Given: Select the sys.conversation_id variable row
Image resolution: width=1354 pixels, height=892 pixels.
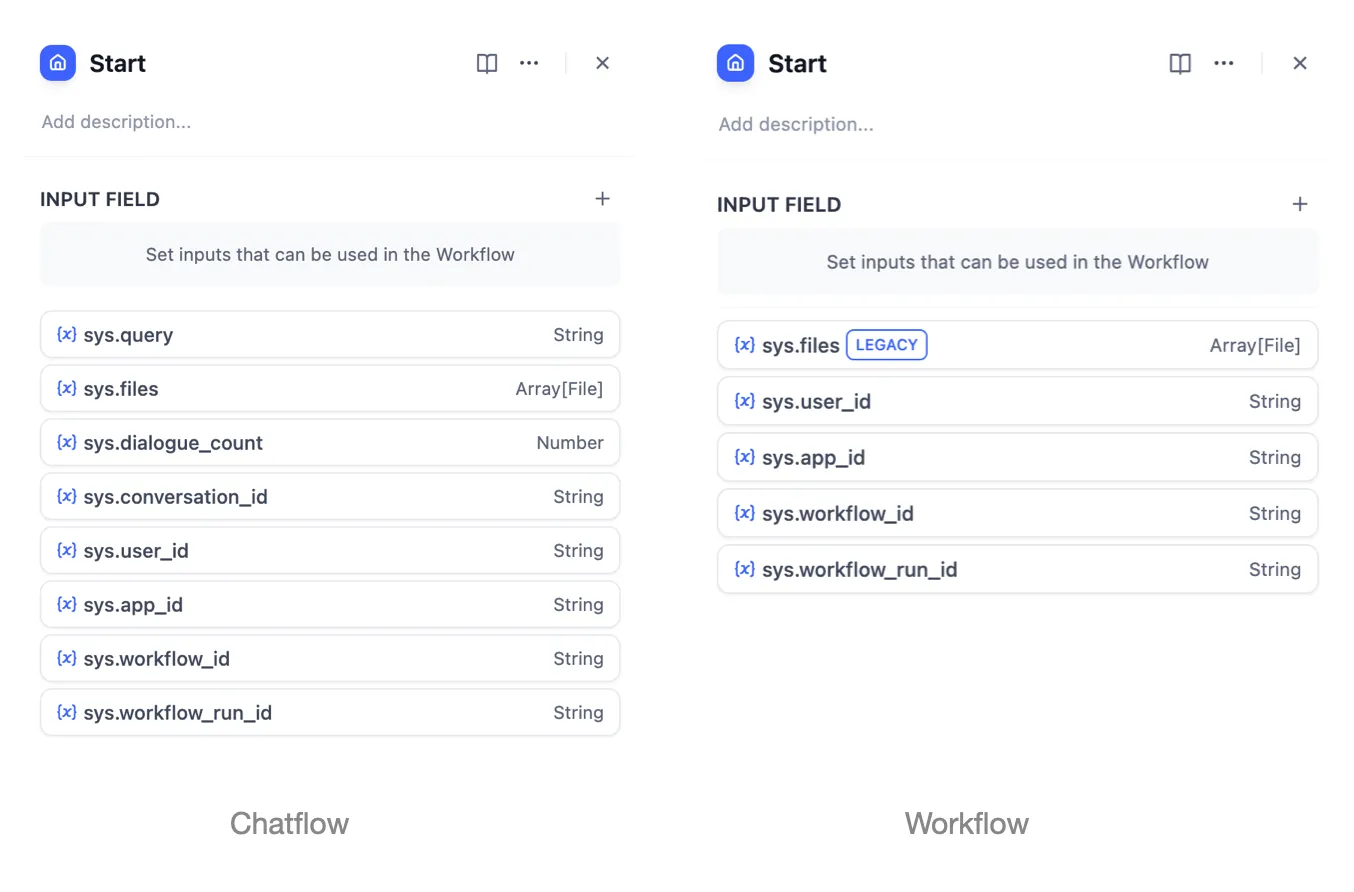Looking at the screenshot, I should coord(330,497).
